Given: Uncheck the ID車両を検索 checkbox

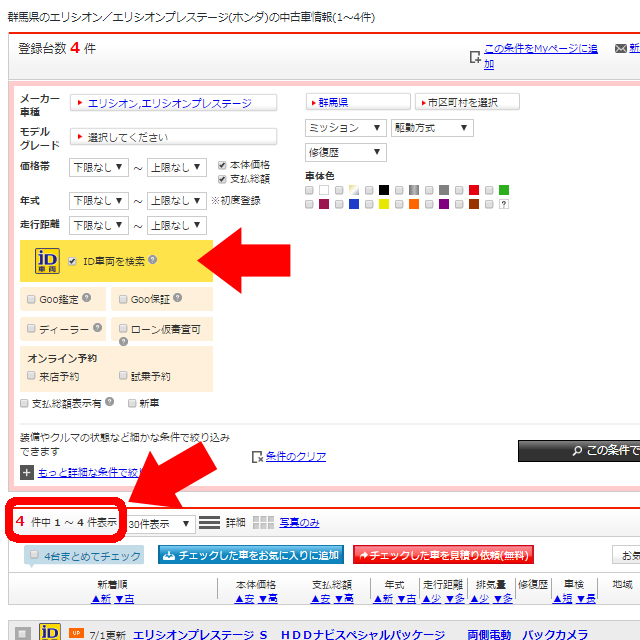Looking at the screenshot, I should 72,261.
